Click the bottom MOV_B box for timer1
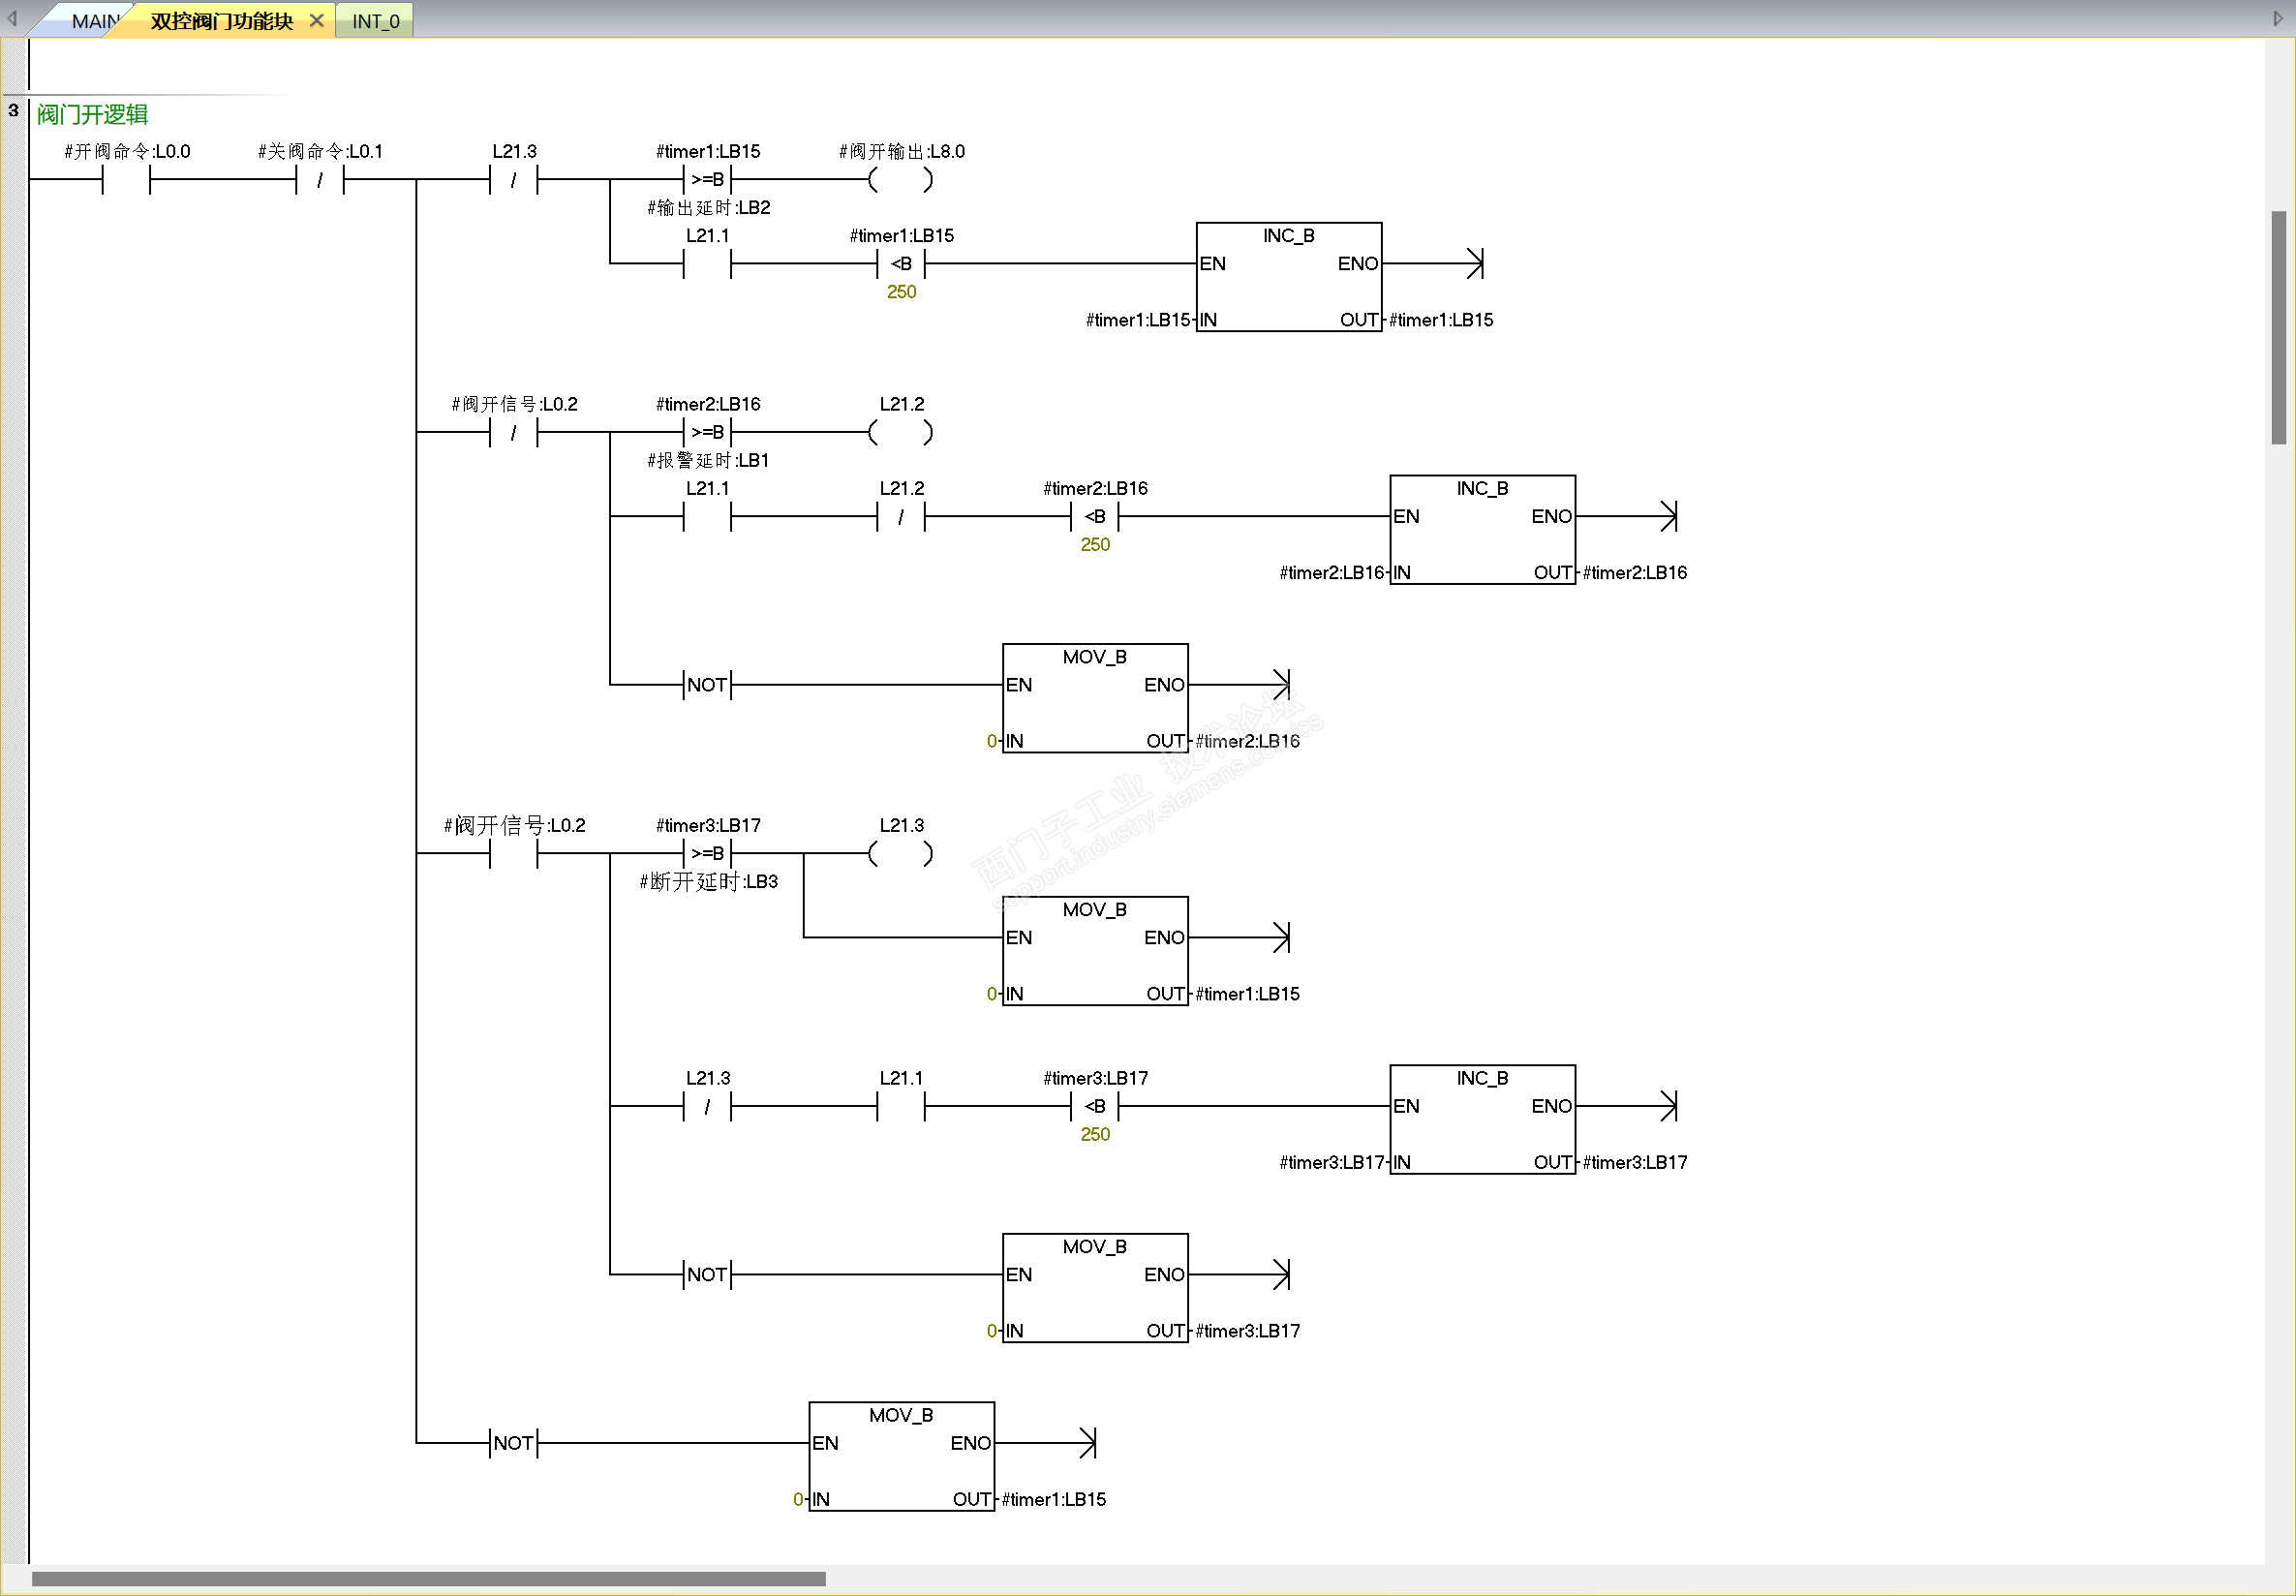 pyautogui.click(x=900, y=1456)
